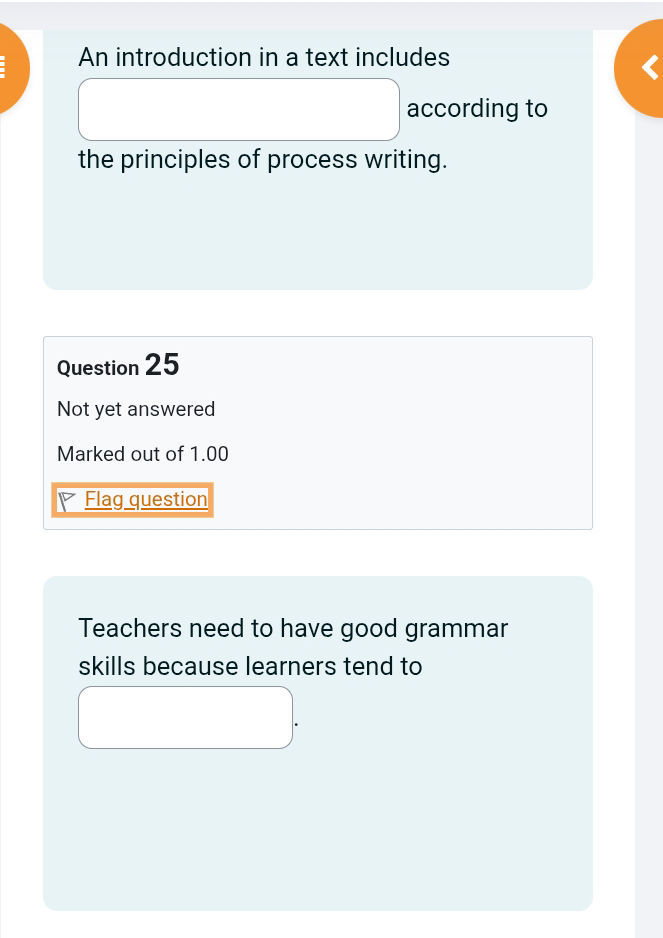Click the Not yet answered status text
Image resolution: width=663 pixels, height=938 pixels.
[x=136, y=409]
